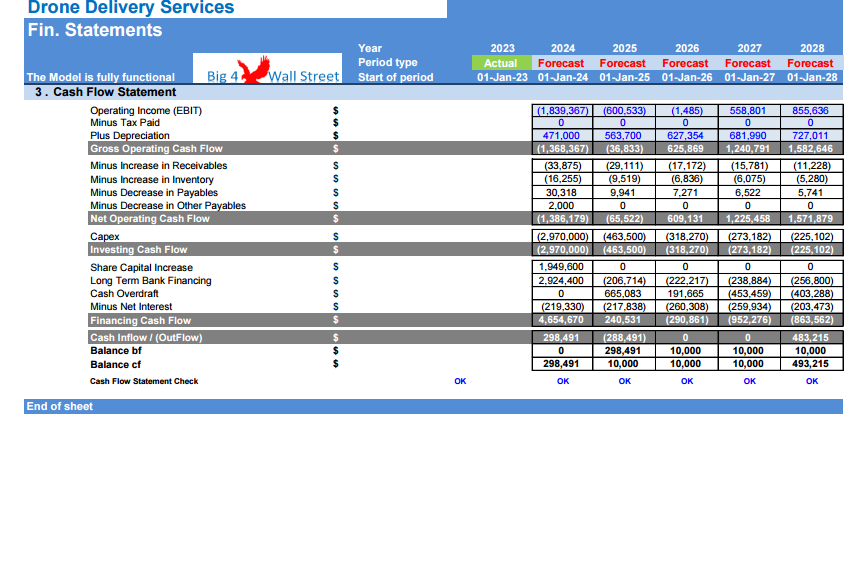859x583 pixels.
Task: Select the 3. Cash Flow Statement heading
Action: point(106,92)
